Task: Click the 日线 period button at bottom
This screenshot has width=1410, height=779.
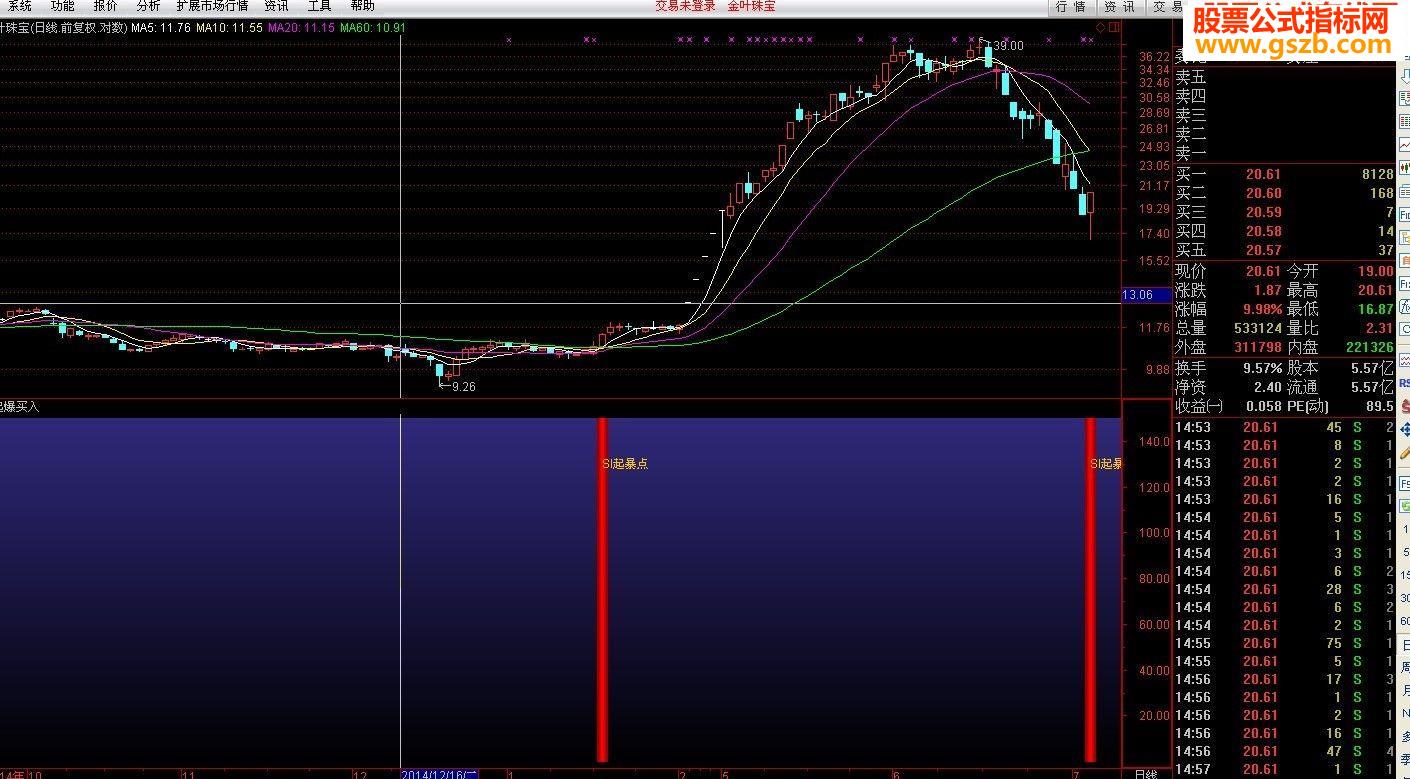Action: (x=1146, y=774)
